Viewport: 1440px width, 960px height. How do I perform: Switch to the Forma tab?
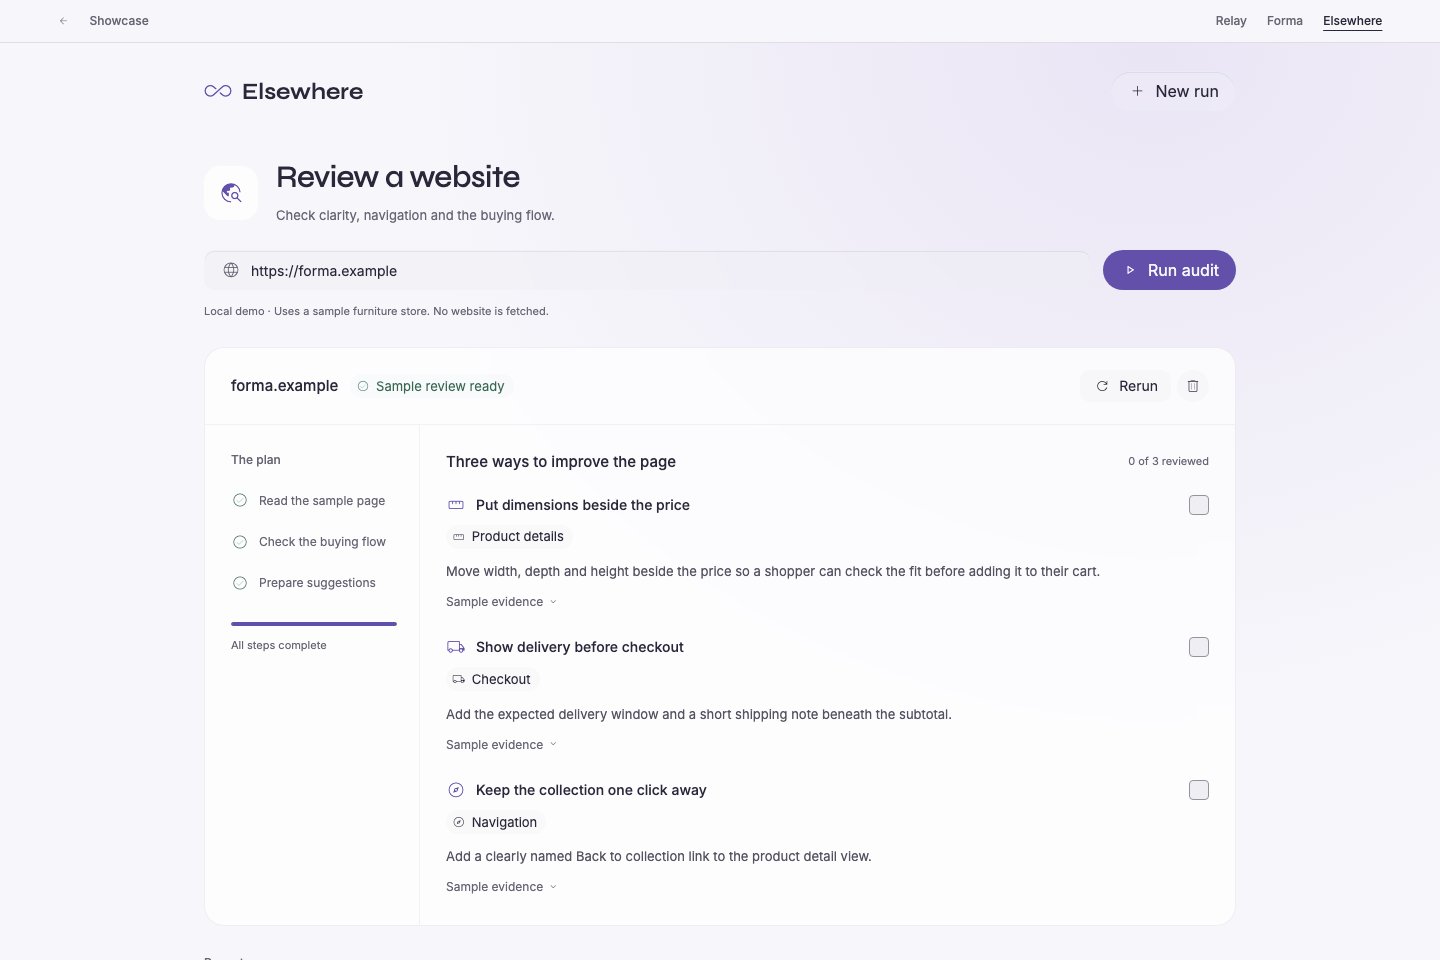point(1285,21)
